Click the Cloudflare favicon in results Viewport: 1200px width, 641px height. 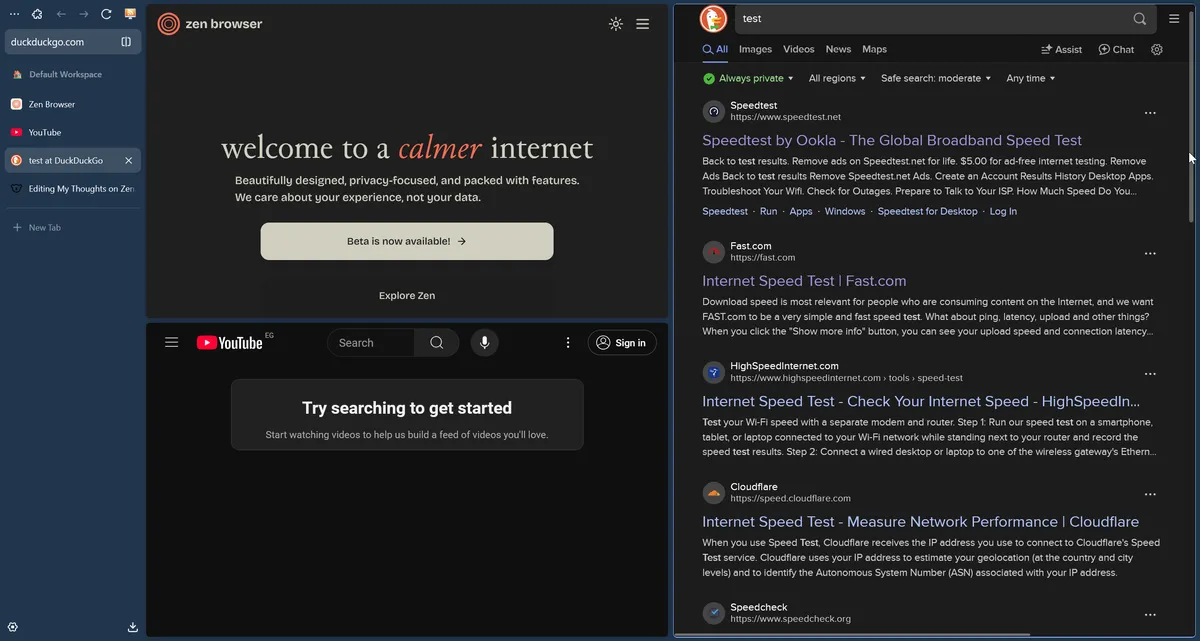click(713, 493)
